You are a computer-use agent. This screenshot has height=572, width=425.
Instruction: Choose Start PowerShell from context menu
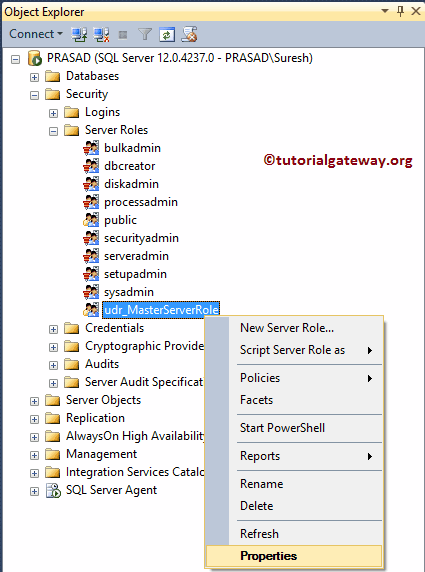click(x=294, y=428)
